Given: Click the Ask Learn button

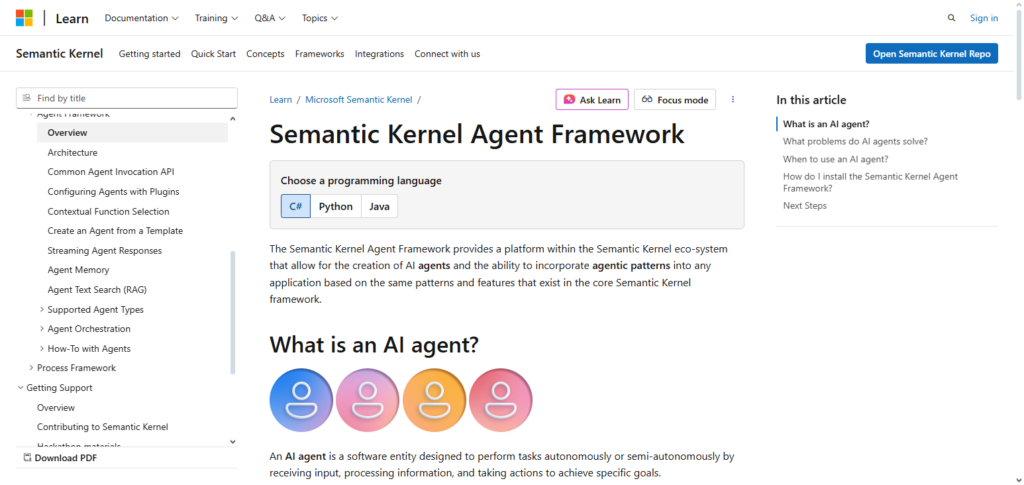Looking at the screenshot, I should [x=592, y=99].
